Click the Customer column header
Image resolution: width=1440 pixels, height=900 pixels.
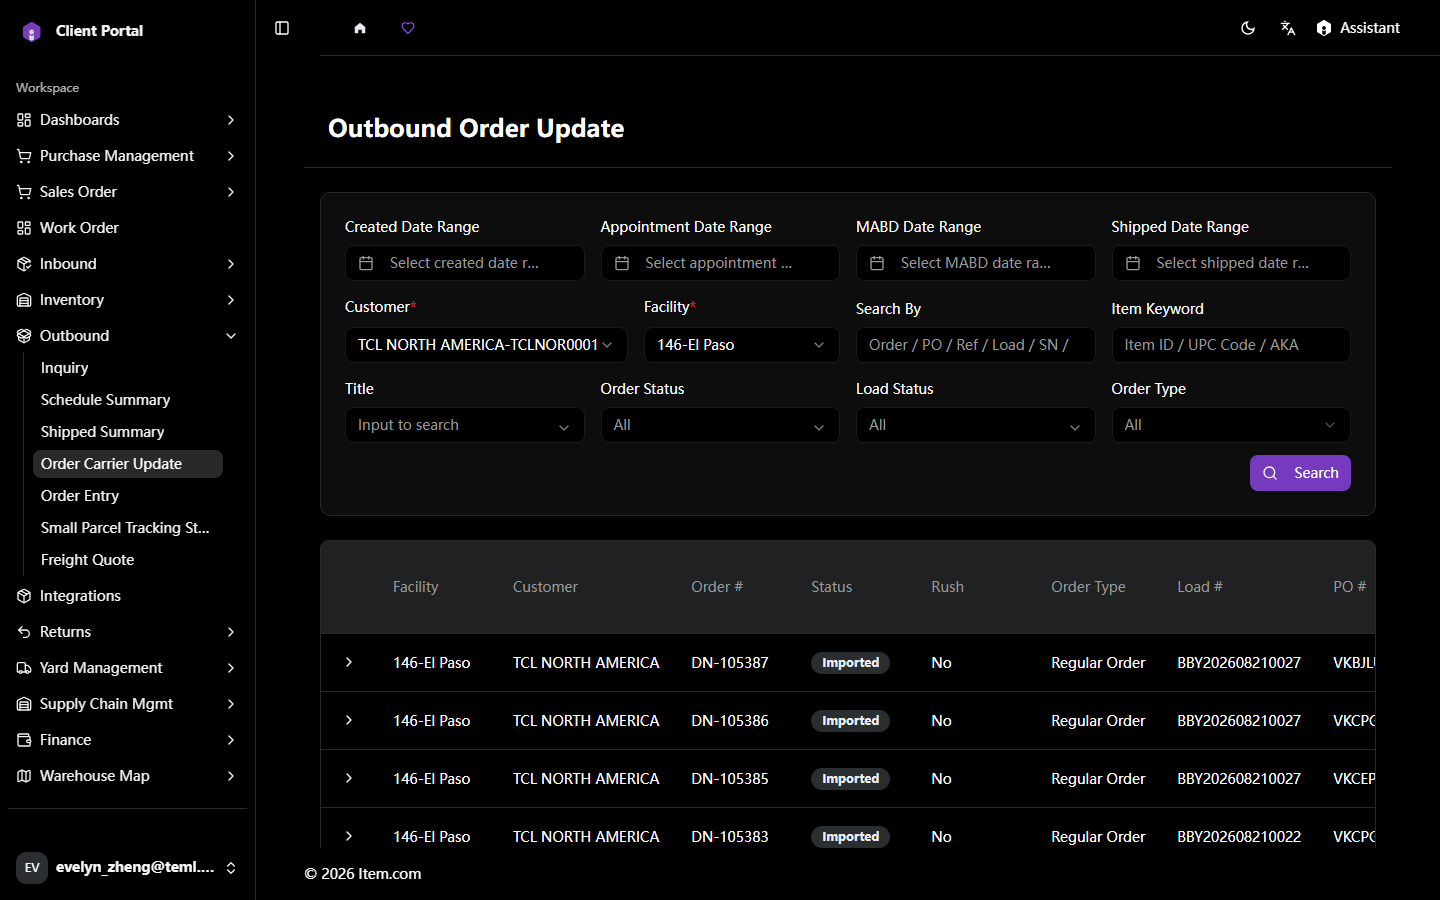pyautogui.click(x=545, y=587)
